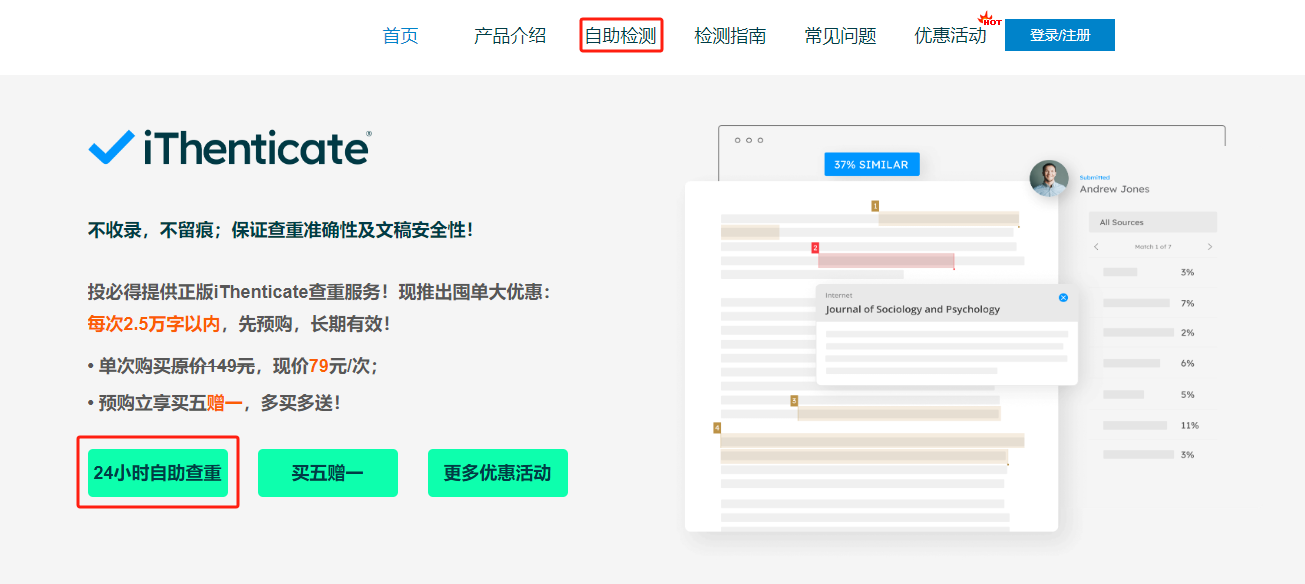Go to the 产品介绍 page
This screenshot has width=1305, height=584.
click(x=510, y=36)
